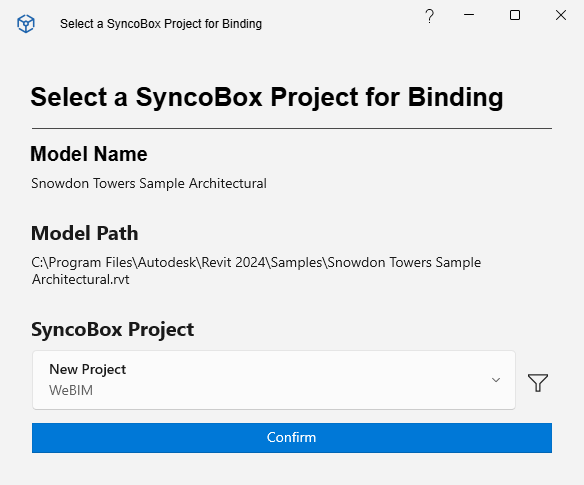The height and width of the screenshot is (485, 584).
Task: Click the Model Path label
Action: click(85, 233)
